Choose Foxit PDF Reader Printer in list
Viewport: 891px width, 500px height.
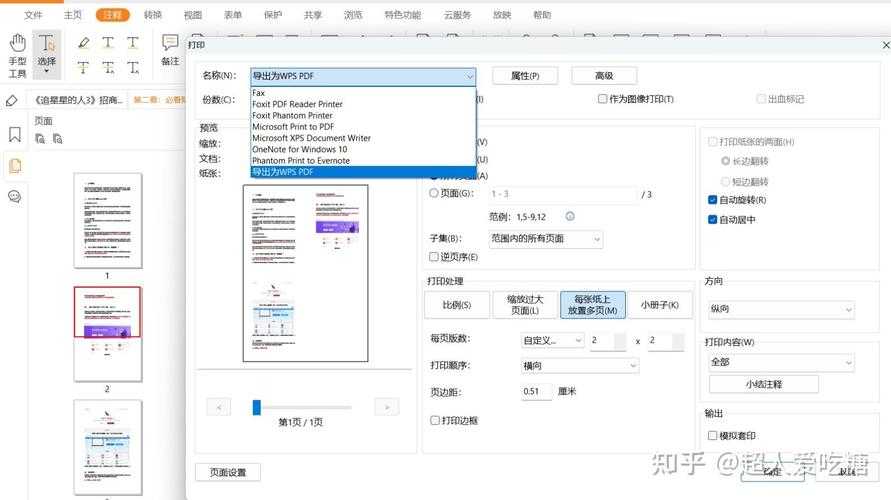(x=363, y=104)
